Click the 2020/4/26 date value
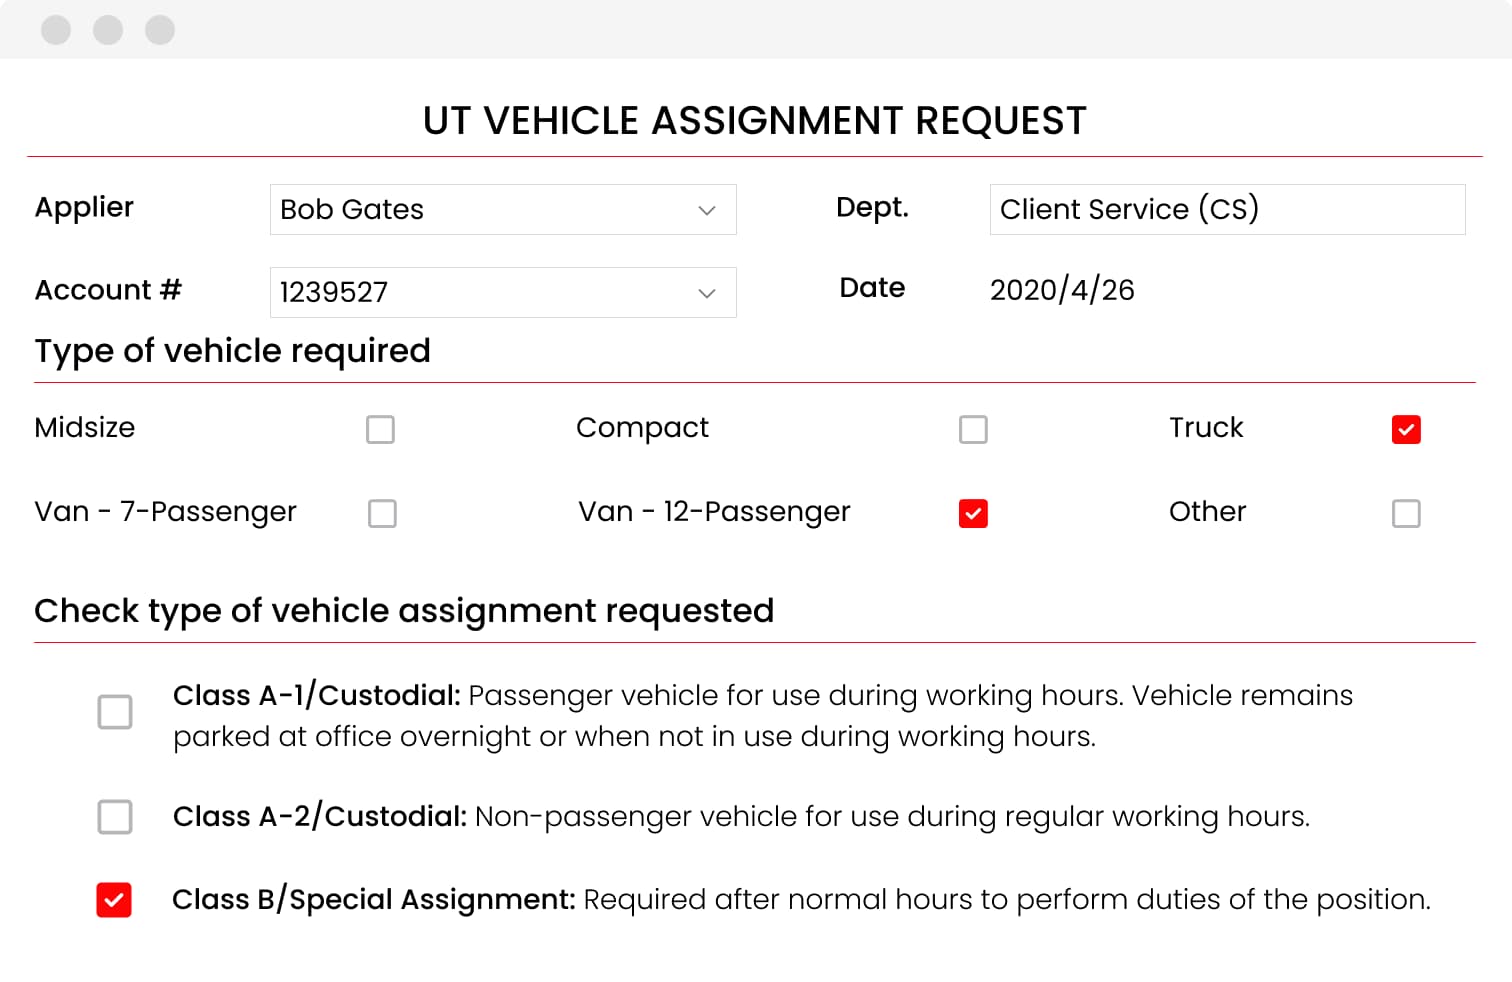The height and width of the screenshot is (982, 1512). (x=1062, y=290)
